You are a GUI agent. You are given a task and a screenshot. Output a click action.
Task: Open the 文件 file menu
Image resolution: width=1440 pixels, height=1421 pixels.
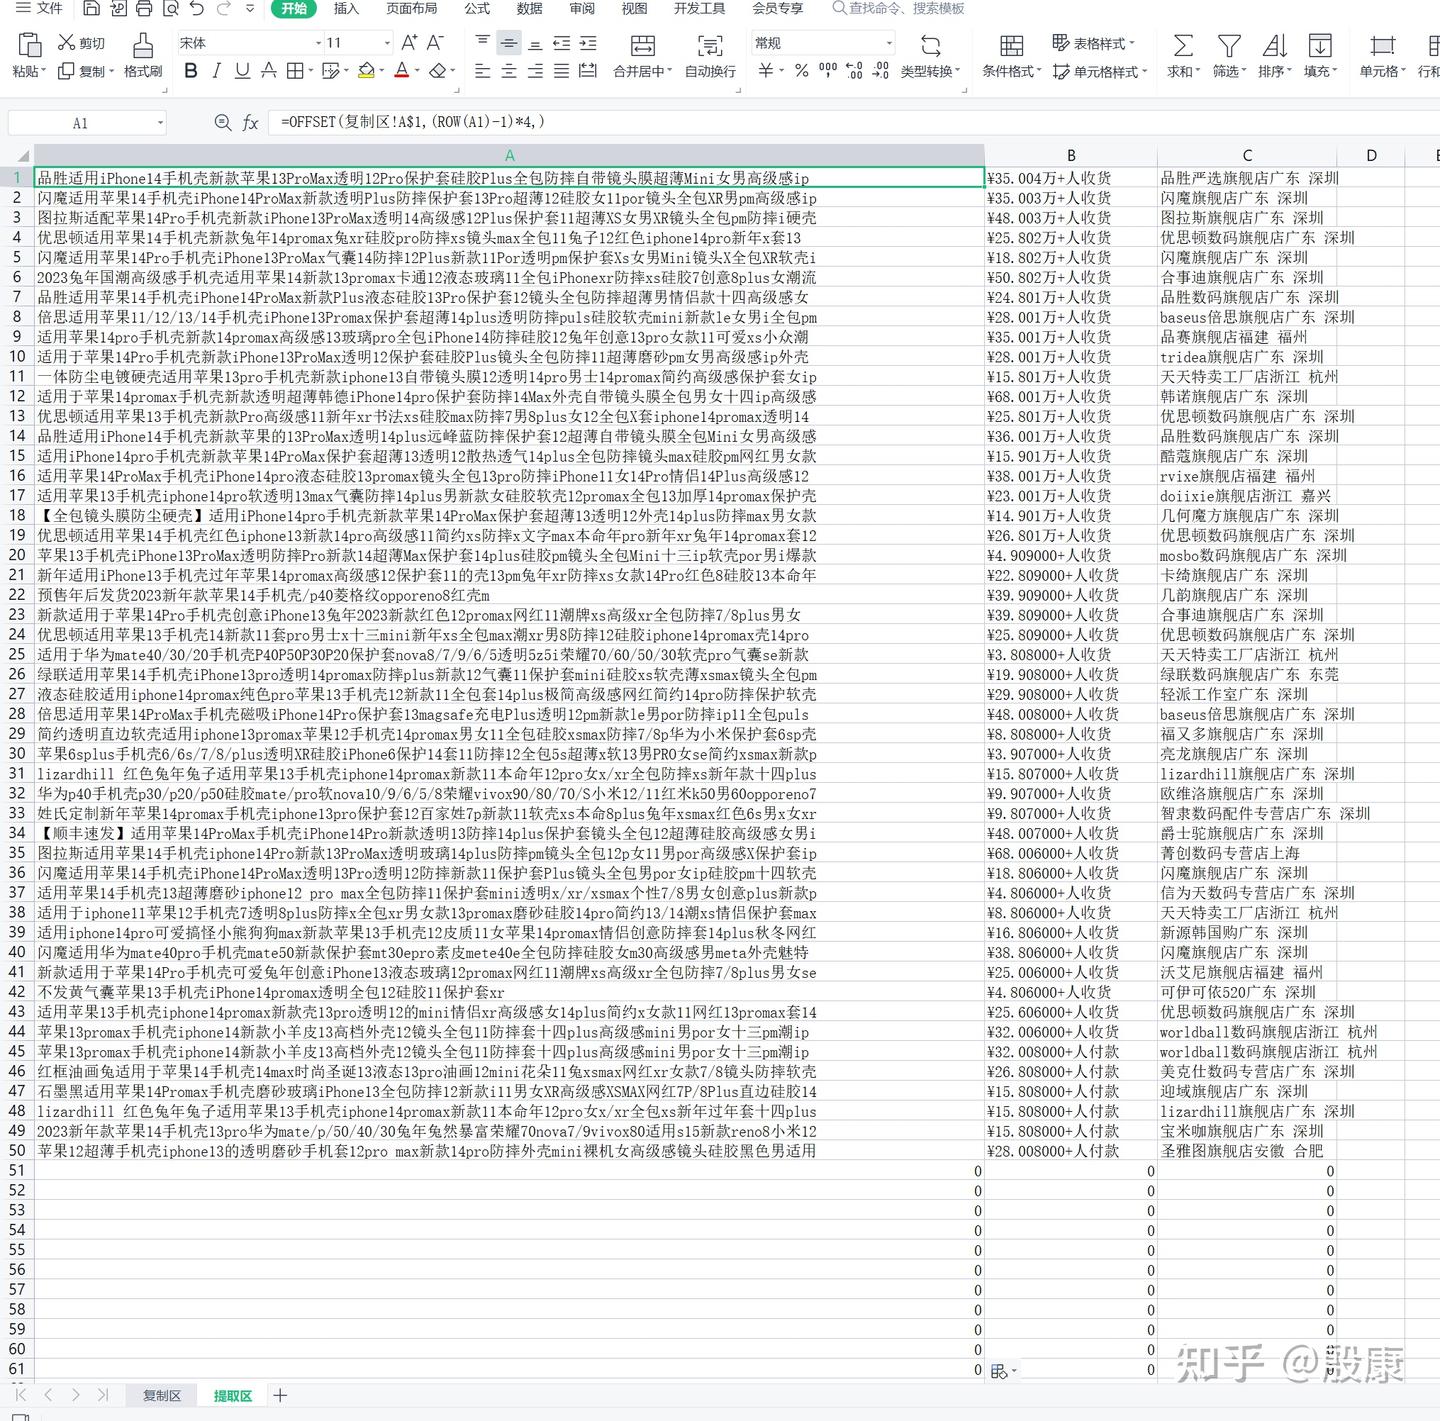coord(39,8)
